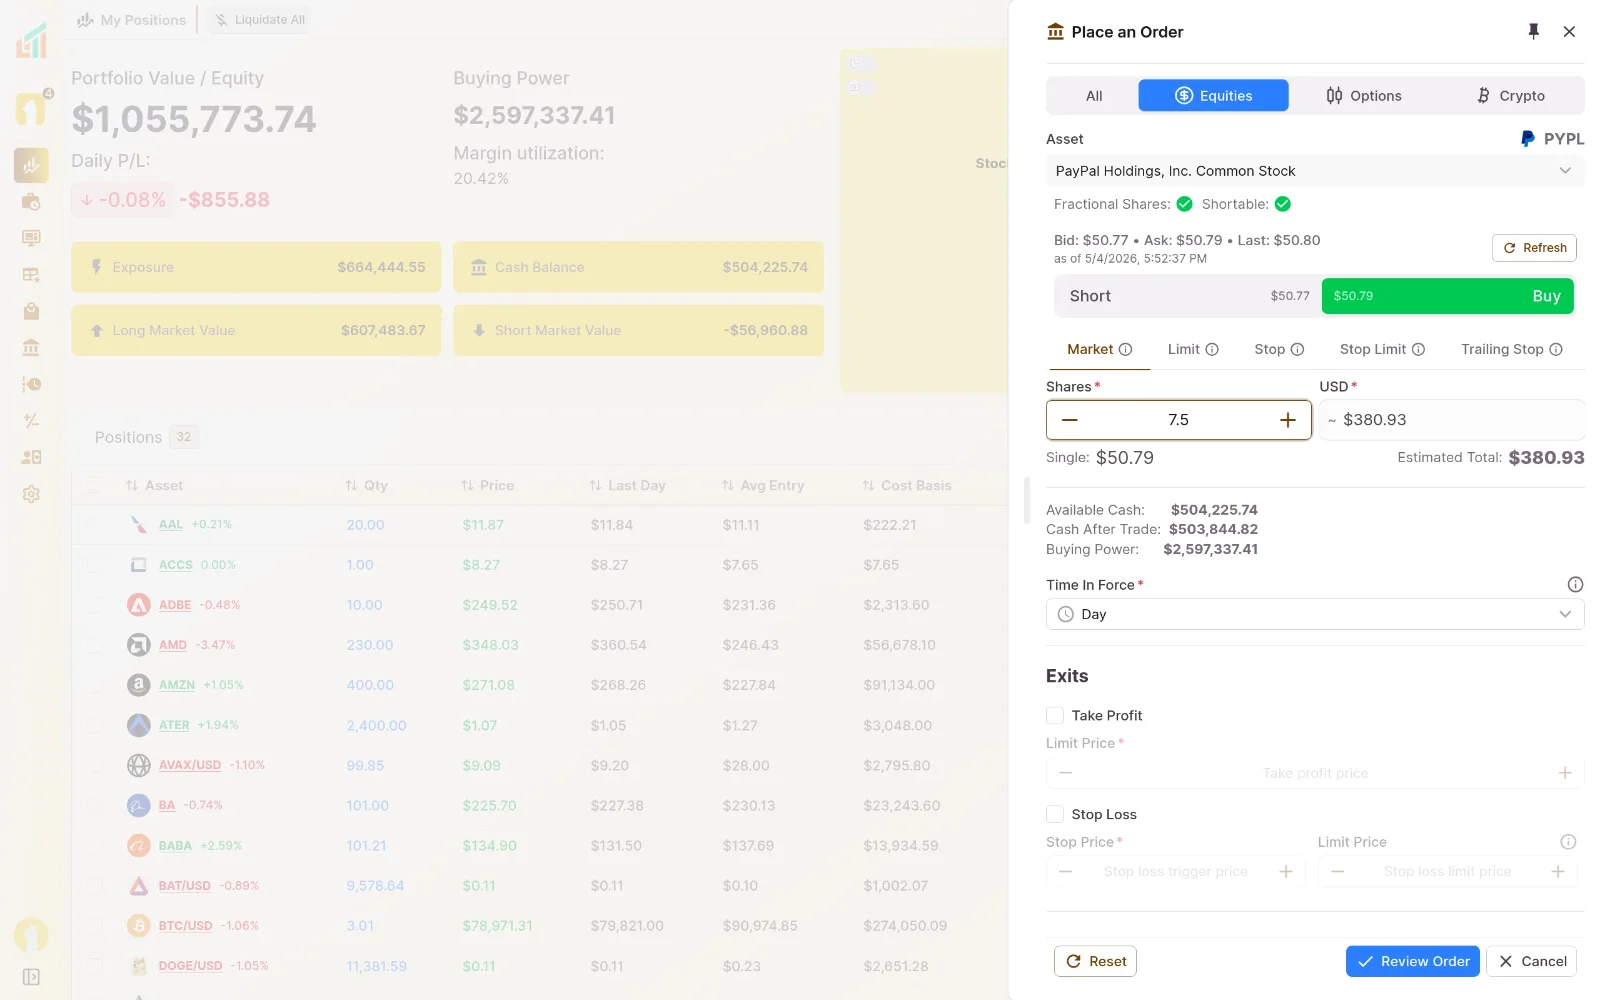
Task: Select the ADBE row checkbox
Action: pos(95,605)
